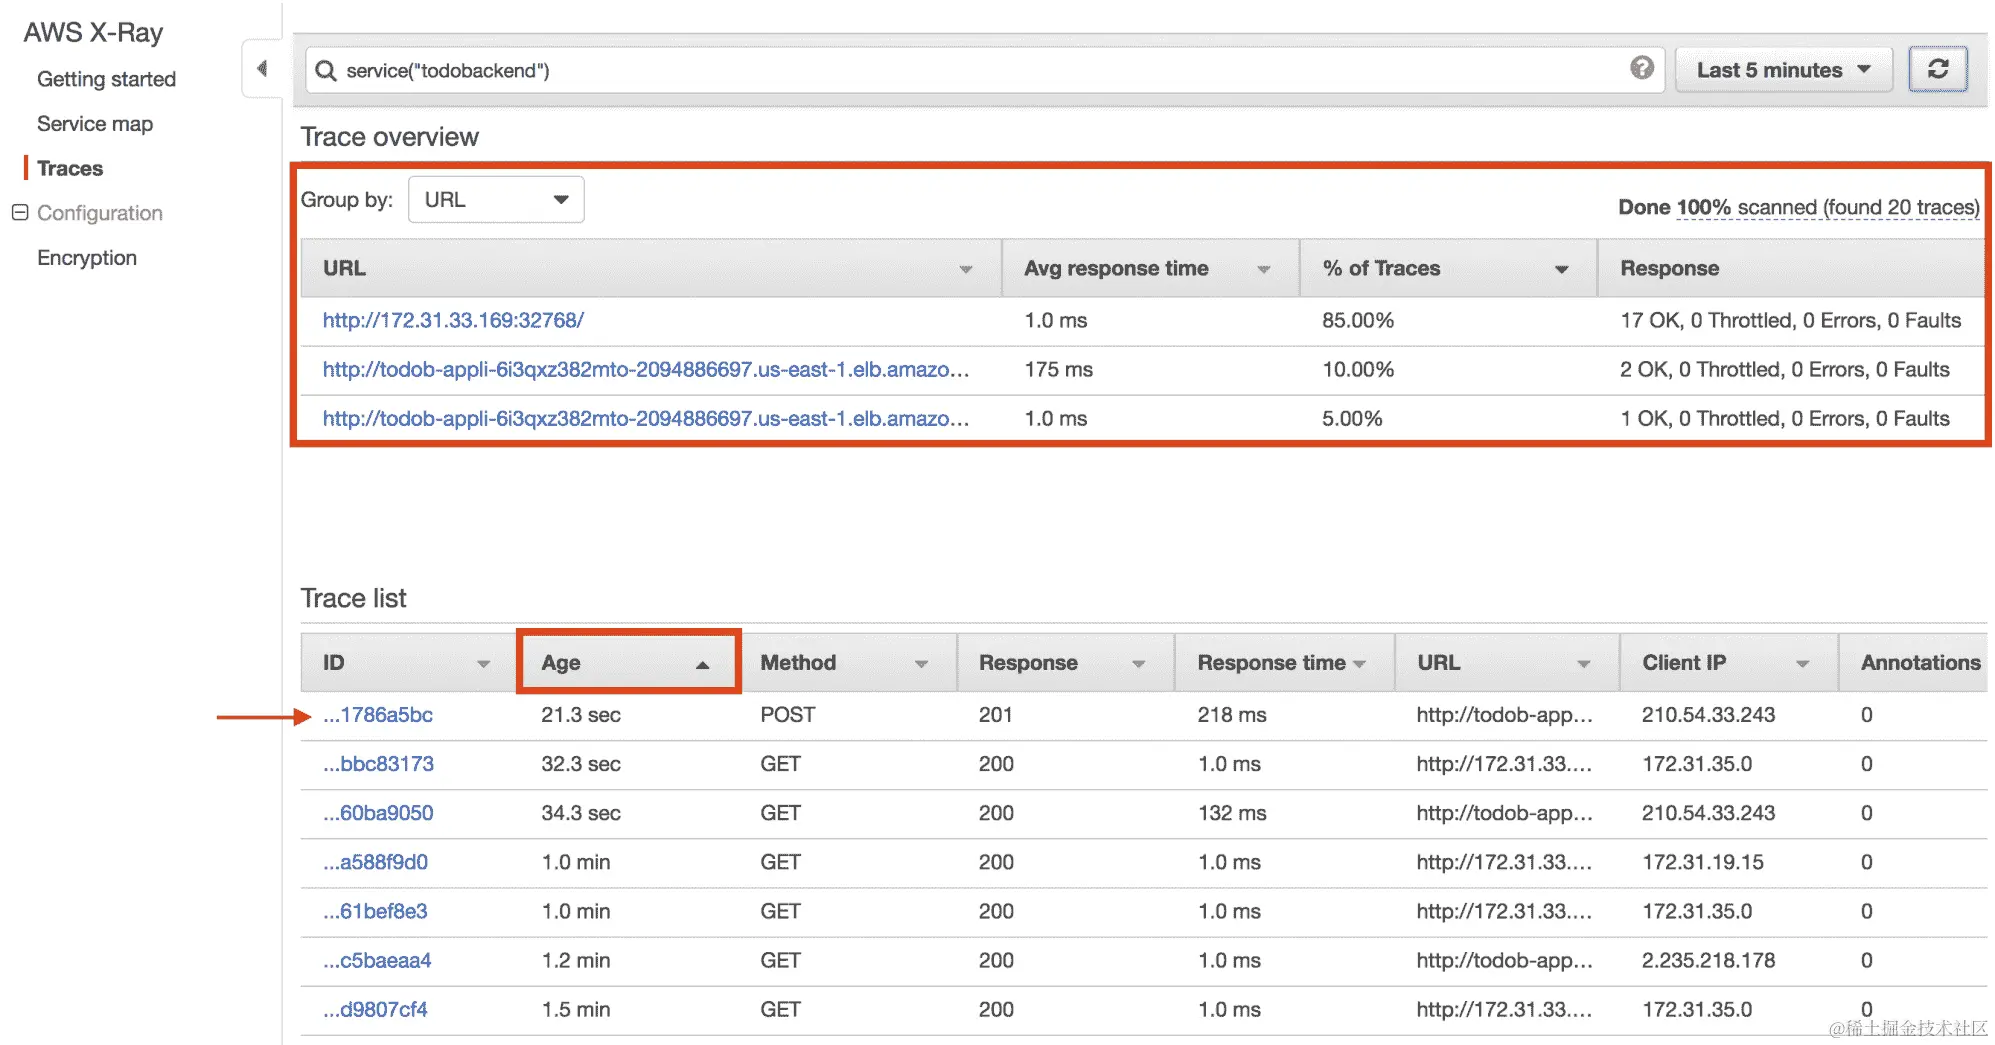Select the 218 ms response time cell
Viewport: 1995px width, 1045px height.
pyautogui.click(x=1232, y=715)
